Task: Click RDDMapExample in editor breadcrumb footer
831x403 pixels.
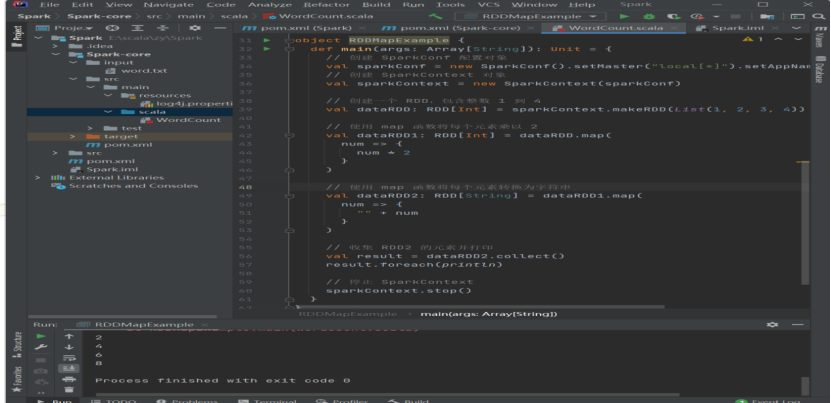Action: pos(348,314)
